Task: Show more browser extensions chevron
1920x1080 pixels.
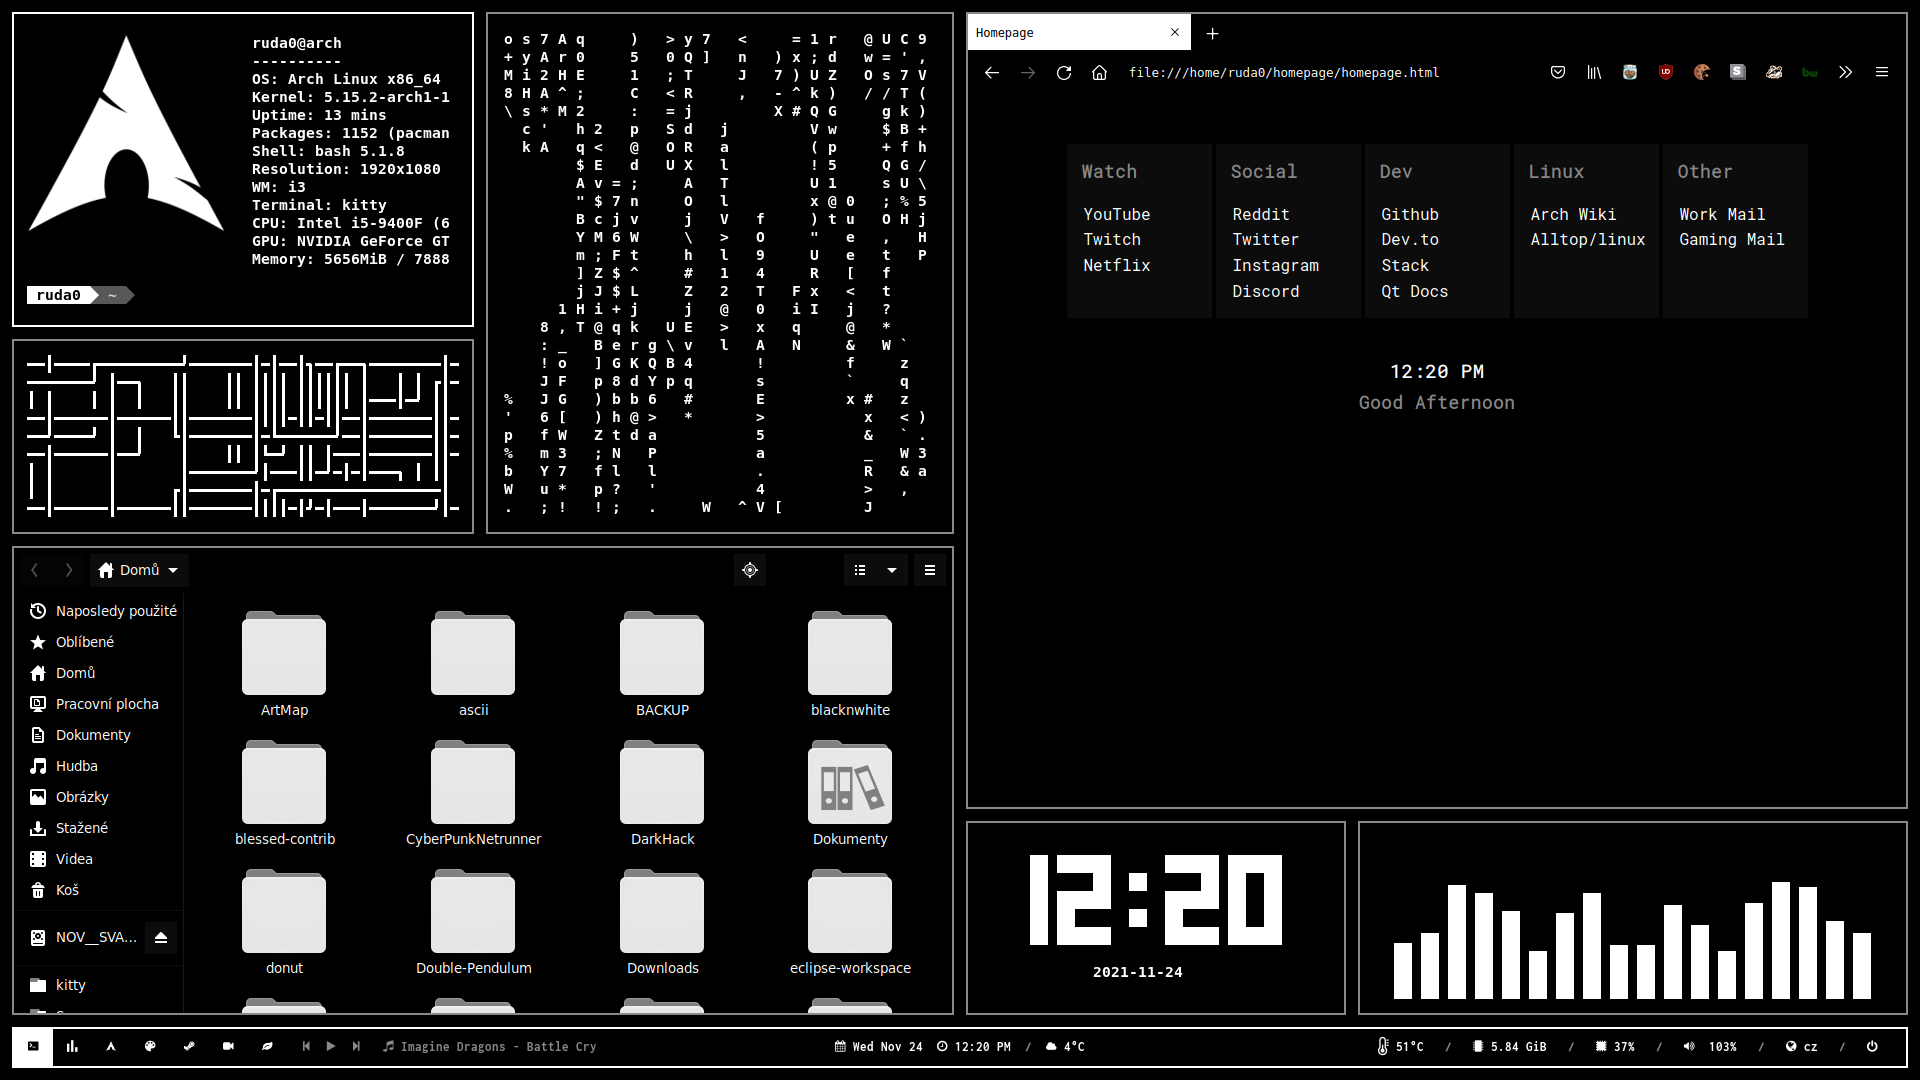Action: coord(1845,72)
